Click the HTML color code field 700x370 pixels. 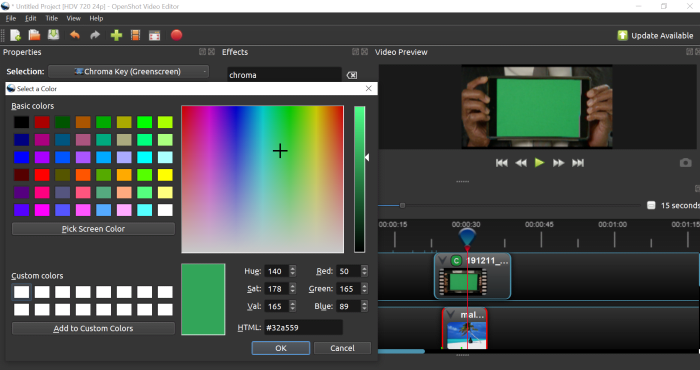[x=304, y=328]
